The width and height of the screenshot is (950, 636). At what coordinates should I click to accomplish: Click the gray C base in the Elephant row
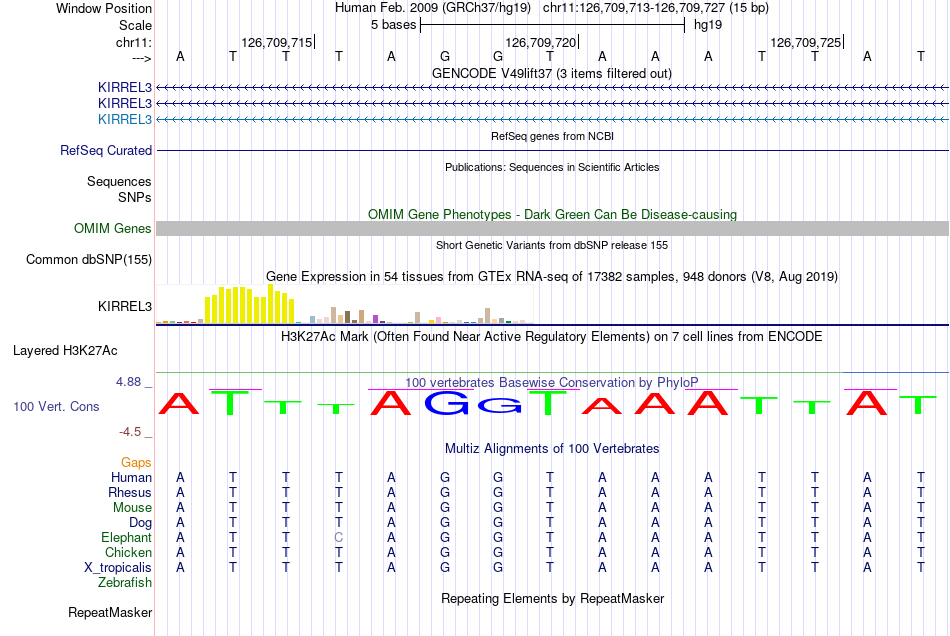coord(339,537)
